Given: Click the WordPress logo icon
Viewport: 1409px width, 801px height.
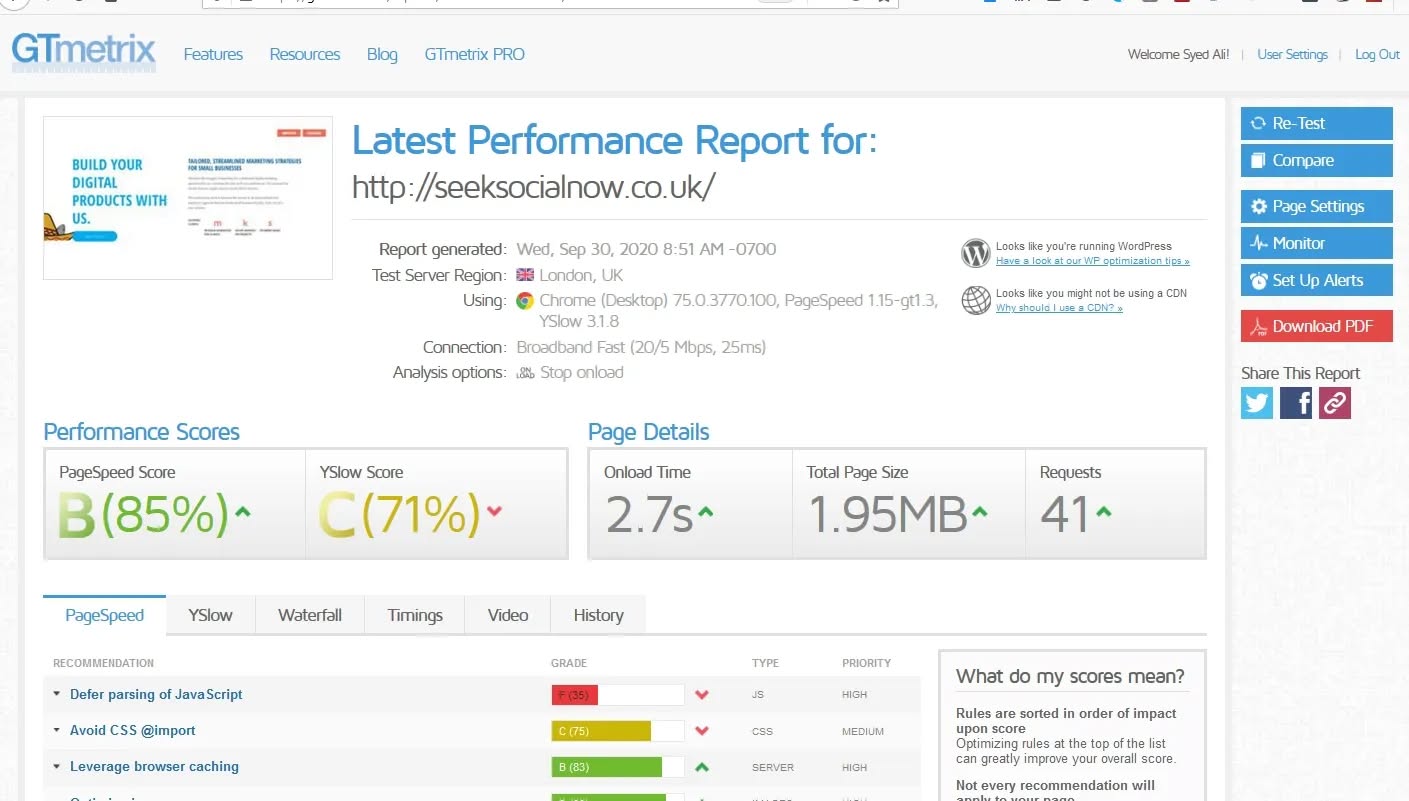Looking at the screenshot, I should (976, 253).
